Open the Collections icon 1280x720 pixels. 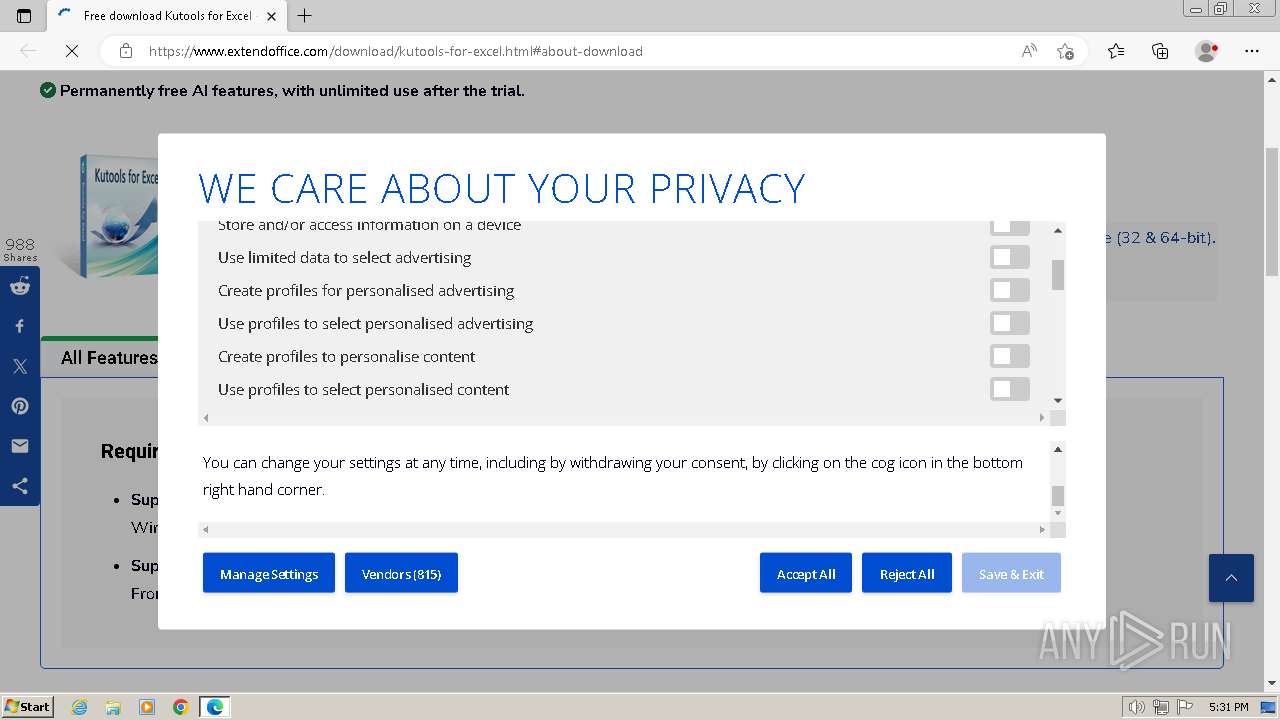[1160, 51]
